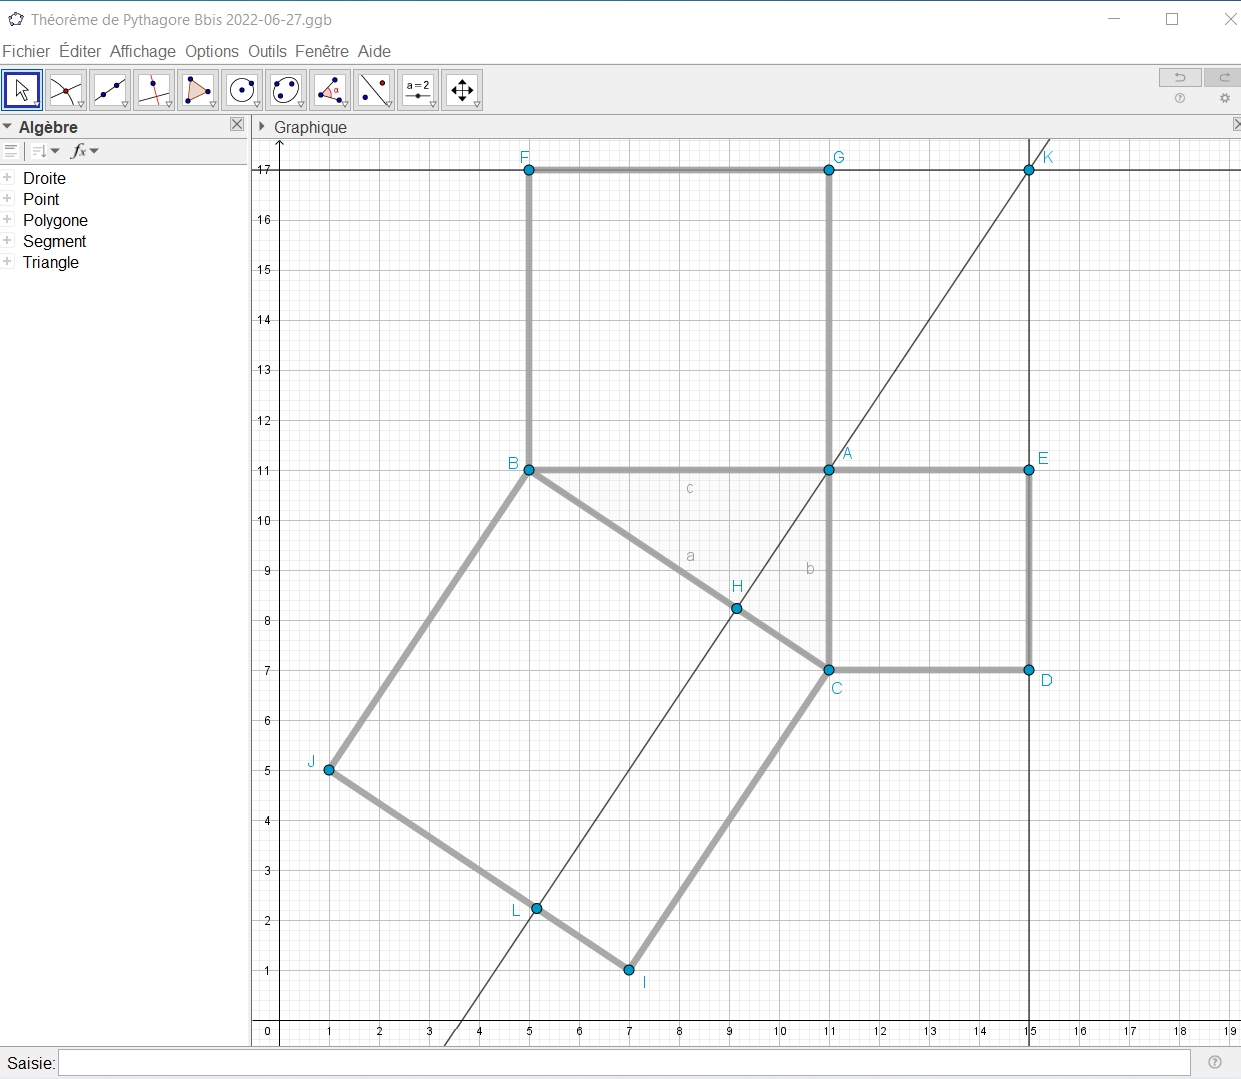Open the Aide menu

click(374, 51)
